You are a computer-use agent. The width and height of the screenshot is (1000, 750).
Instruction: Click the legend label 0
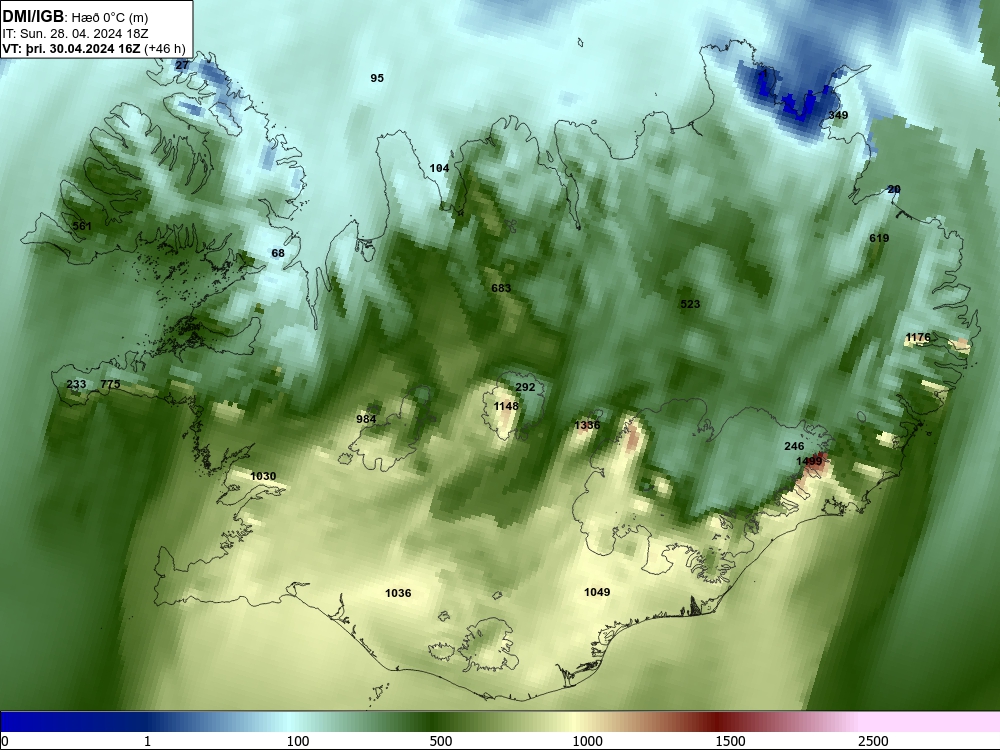point(5,741)
